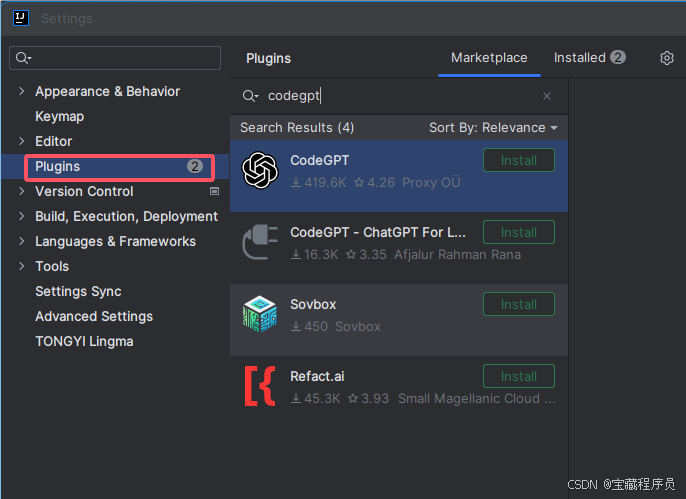Click the Proxy OÜ vendor text
This screenshot has height=499, width=686.
coord(431,182)
